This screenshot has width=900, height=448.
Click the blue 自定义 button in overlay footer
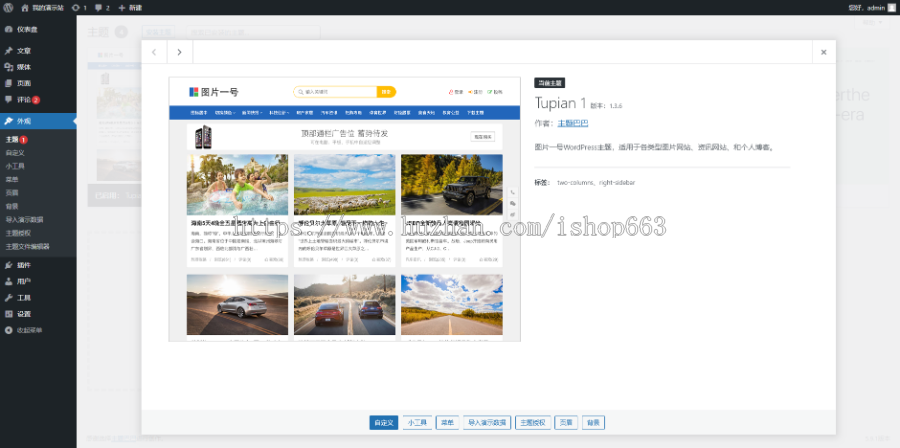point(383,423)
